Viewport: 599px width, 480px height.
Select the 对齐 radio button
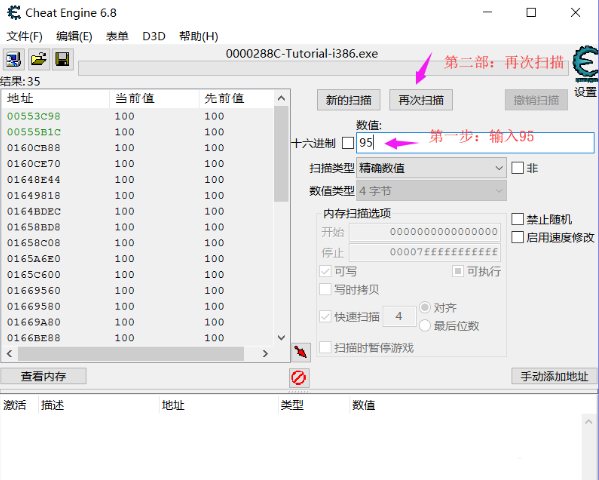[425, 307]
